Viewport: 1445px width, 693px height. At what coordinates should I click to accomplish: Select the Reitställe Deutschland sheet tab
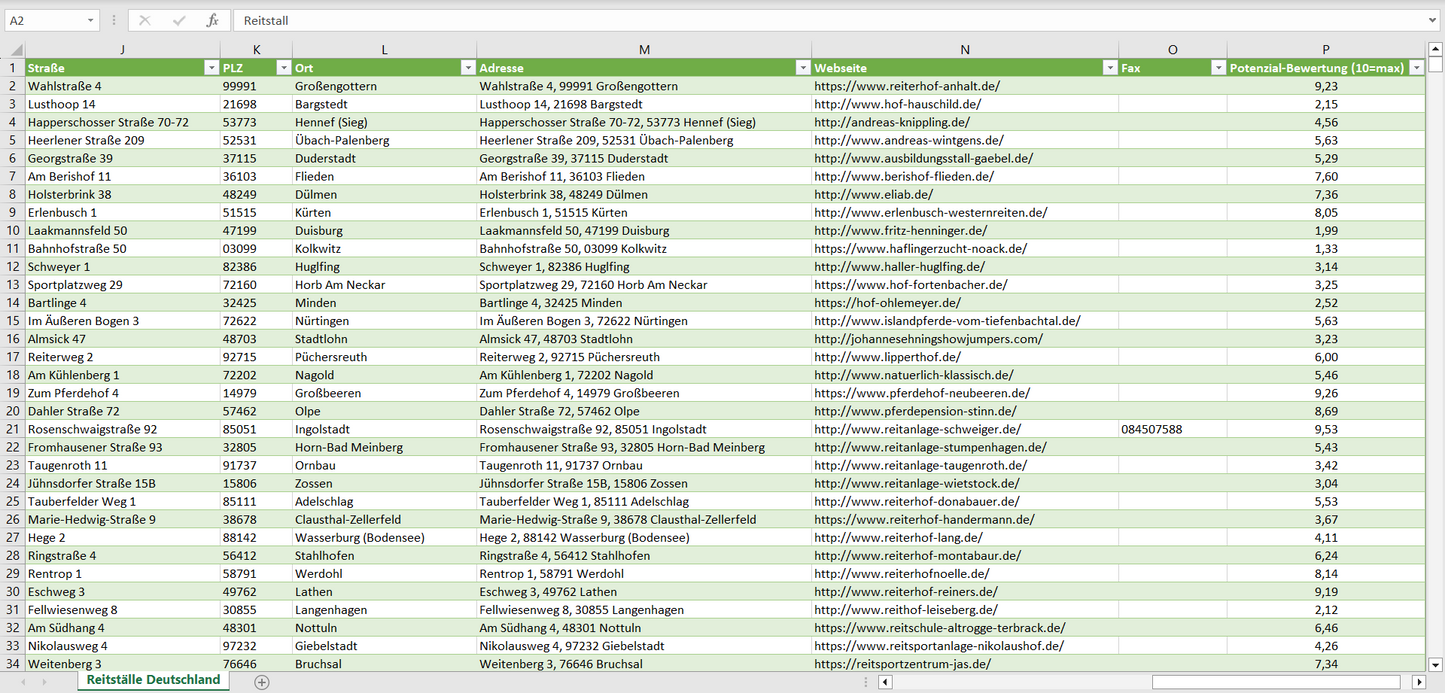[153, 680]
